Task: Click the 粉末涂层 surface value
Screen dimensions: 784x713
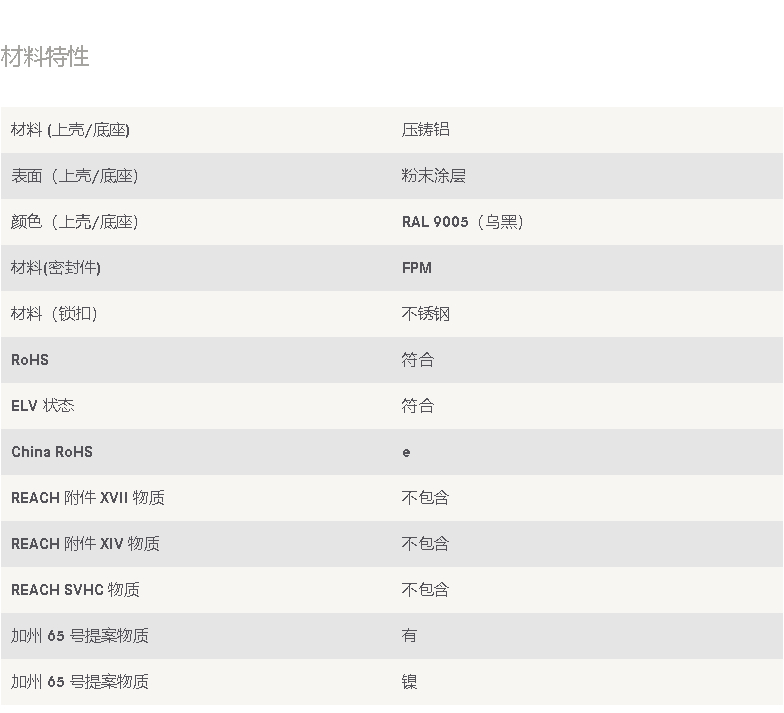Action: coord(433,176)
